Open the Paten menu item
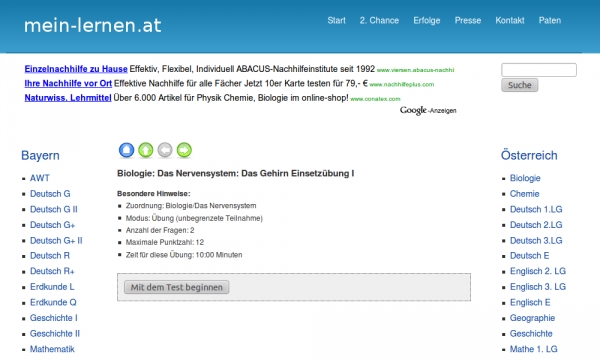 tap(550, 21)
